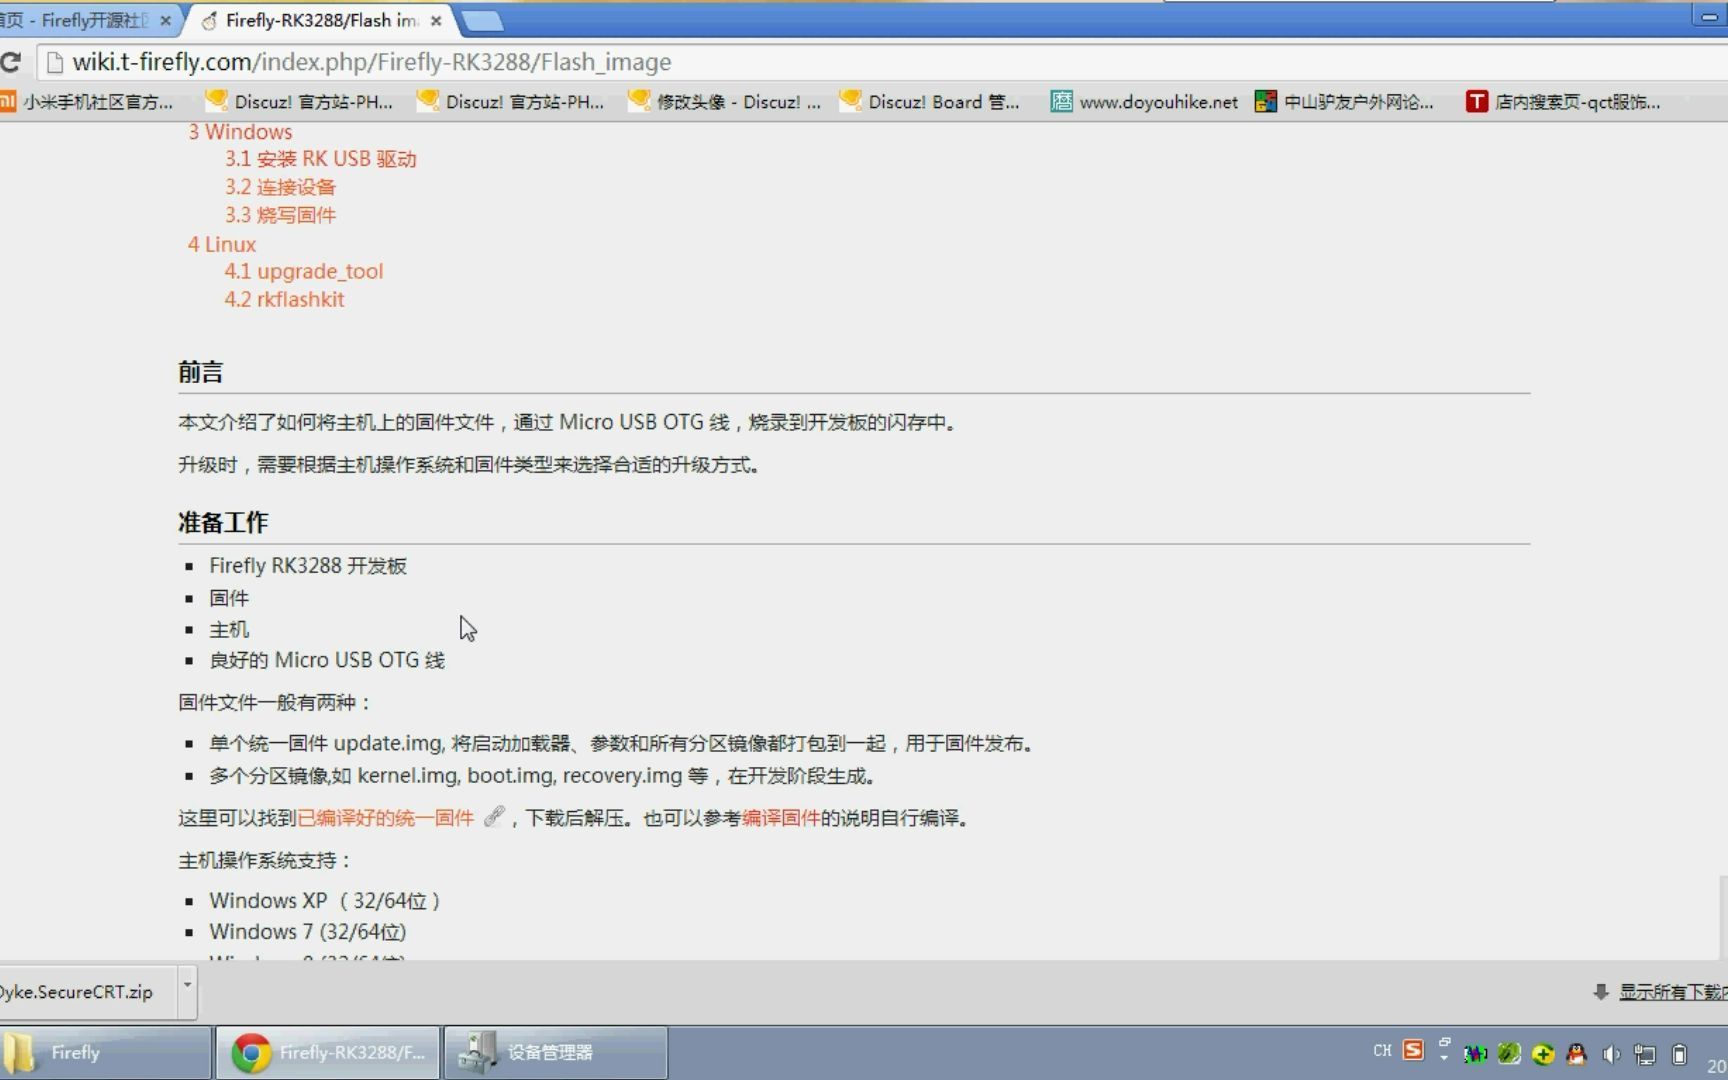Open downloaded Dyke.SecureCRT.zip item
The image size is (1728, 1080).
88,992
